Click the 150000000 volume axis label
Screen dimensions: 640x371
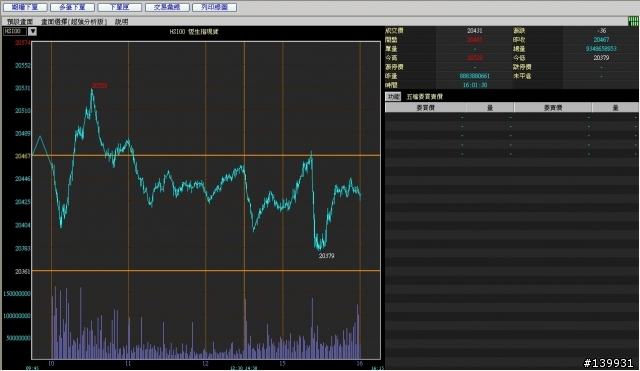tap(17, 293)
